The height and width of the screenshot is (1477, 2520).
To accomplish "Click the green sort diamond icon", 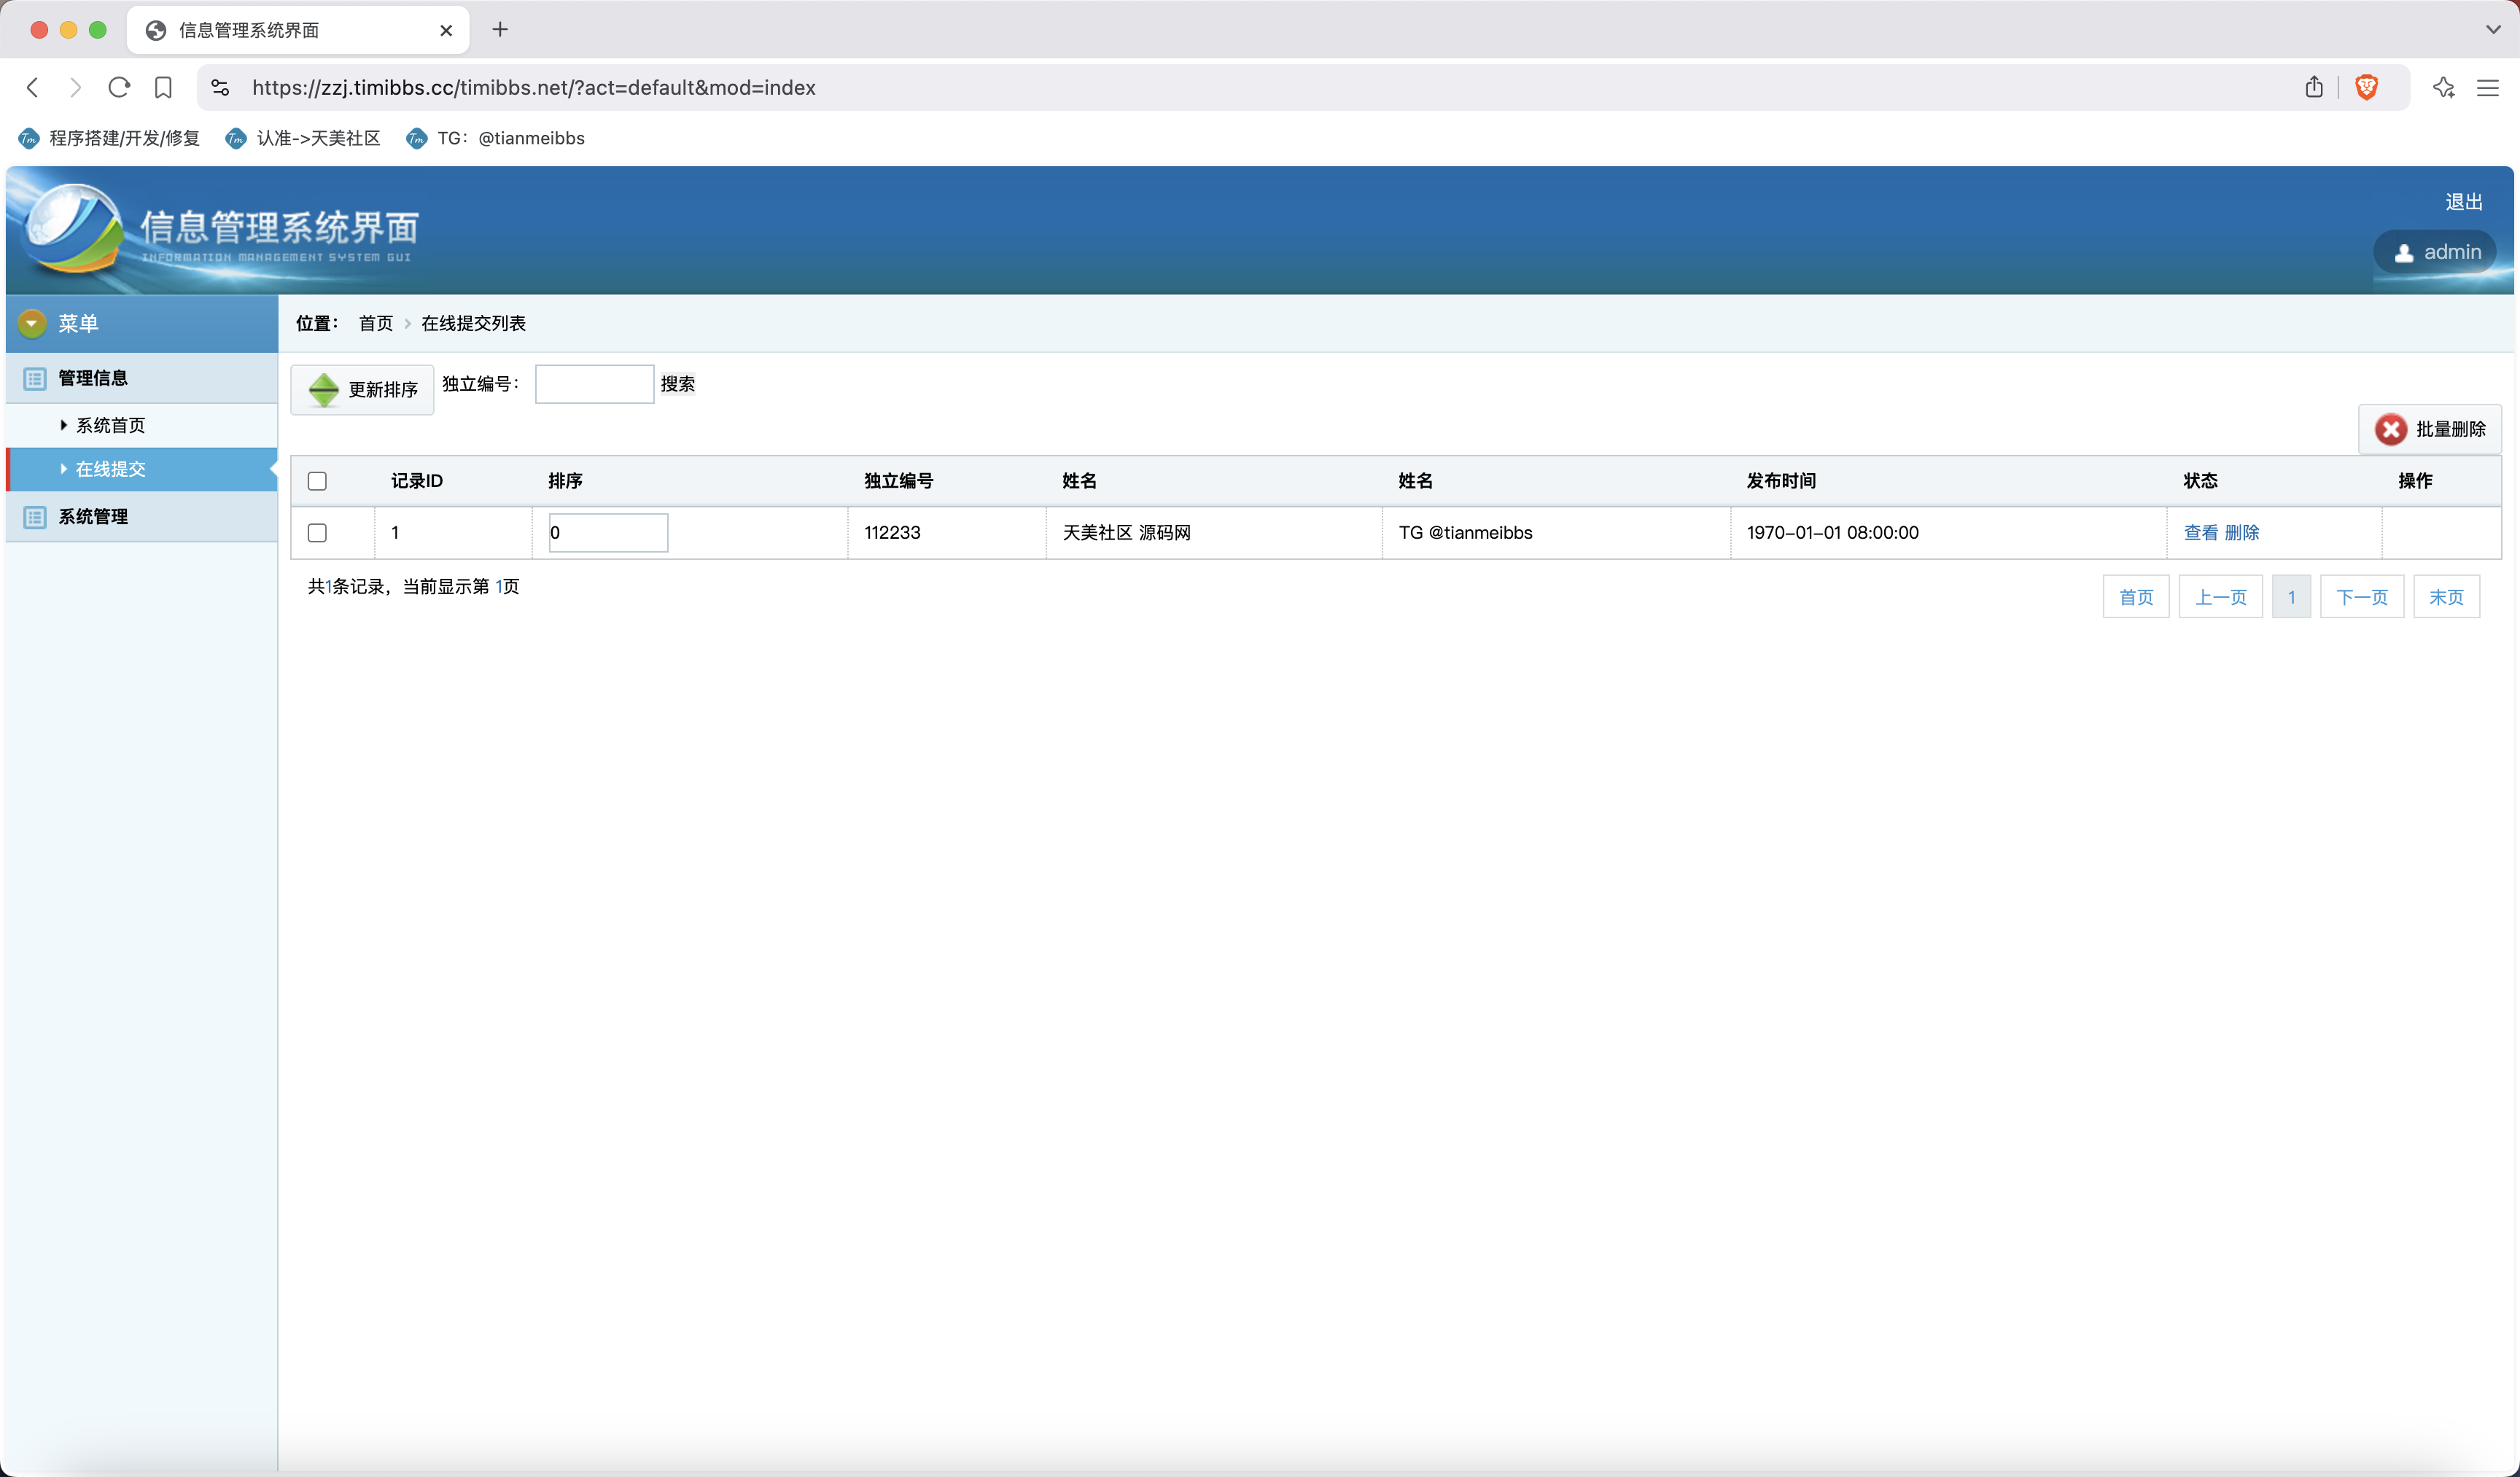I will (324, 390).
